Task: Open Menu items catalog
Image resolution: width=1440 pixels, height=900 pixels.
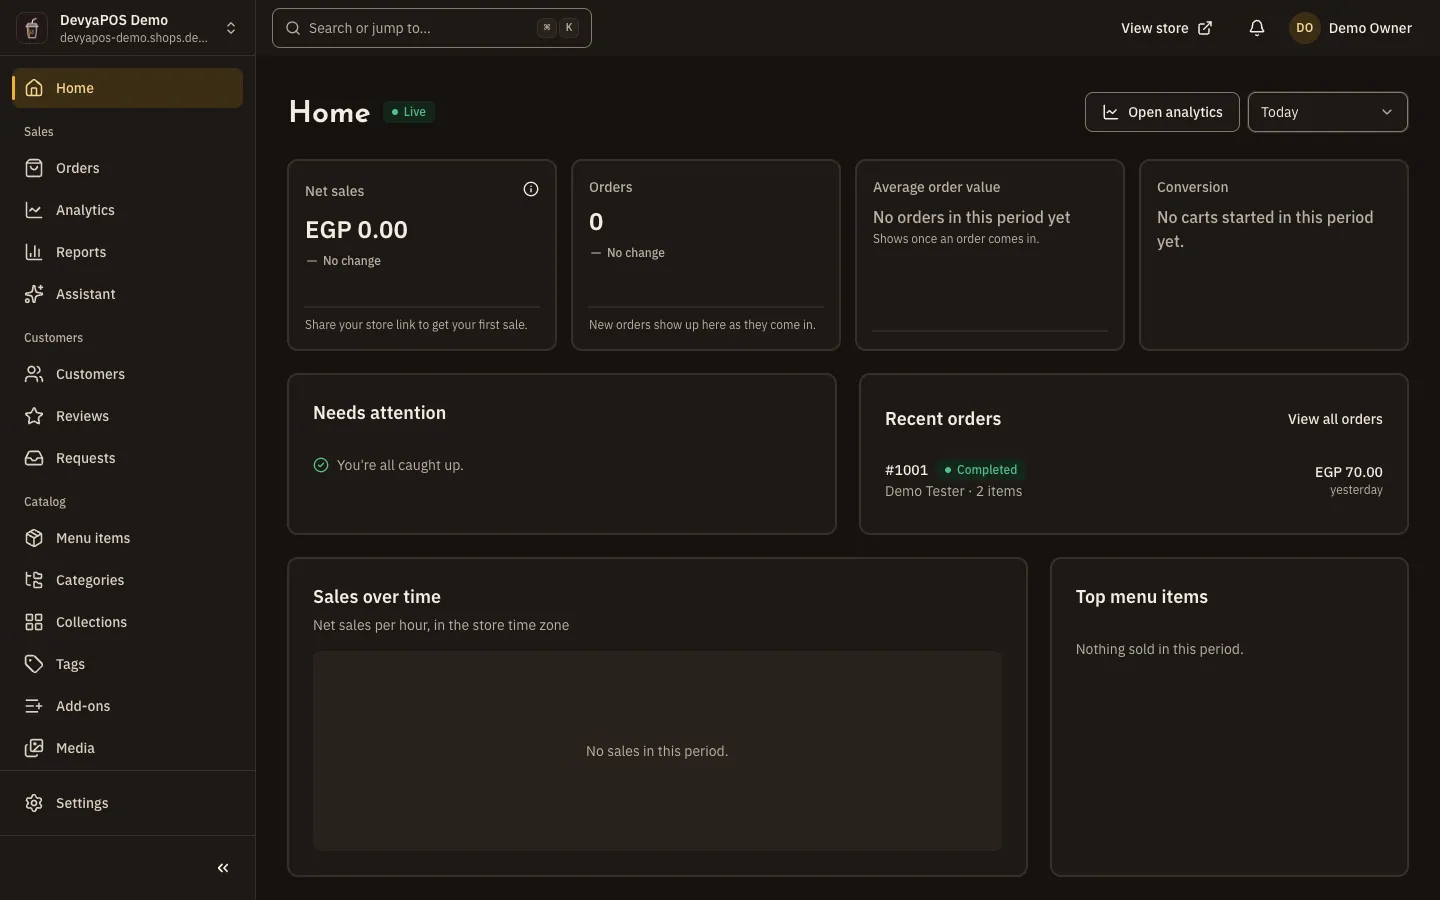Action: tap(127, 538)
